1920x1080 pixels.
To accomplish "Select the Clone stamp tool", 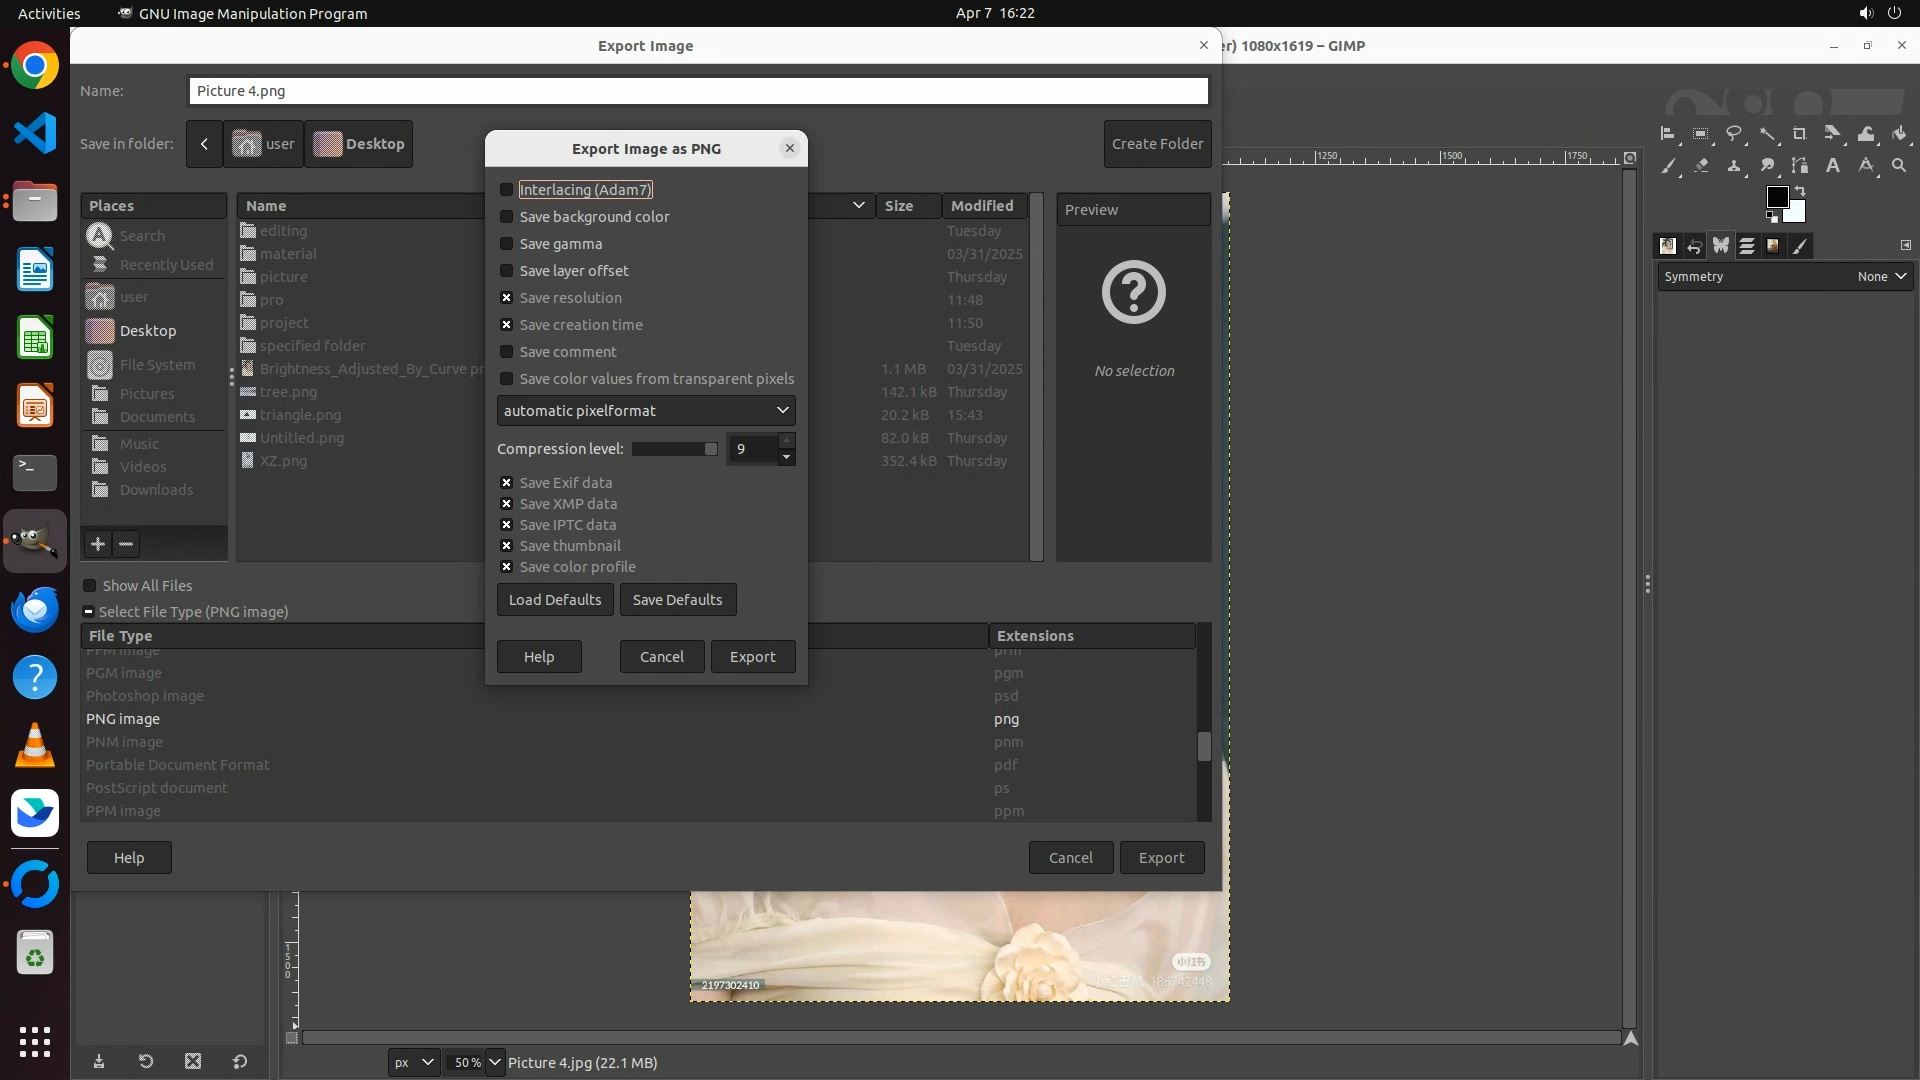I will [1734, 166].
